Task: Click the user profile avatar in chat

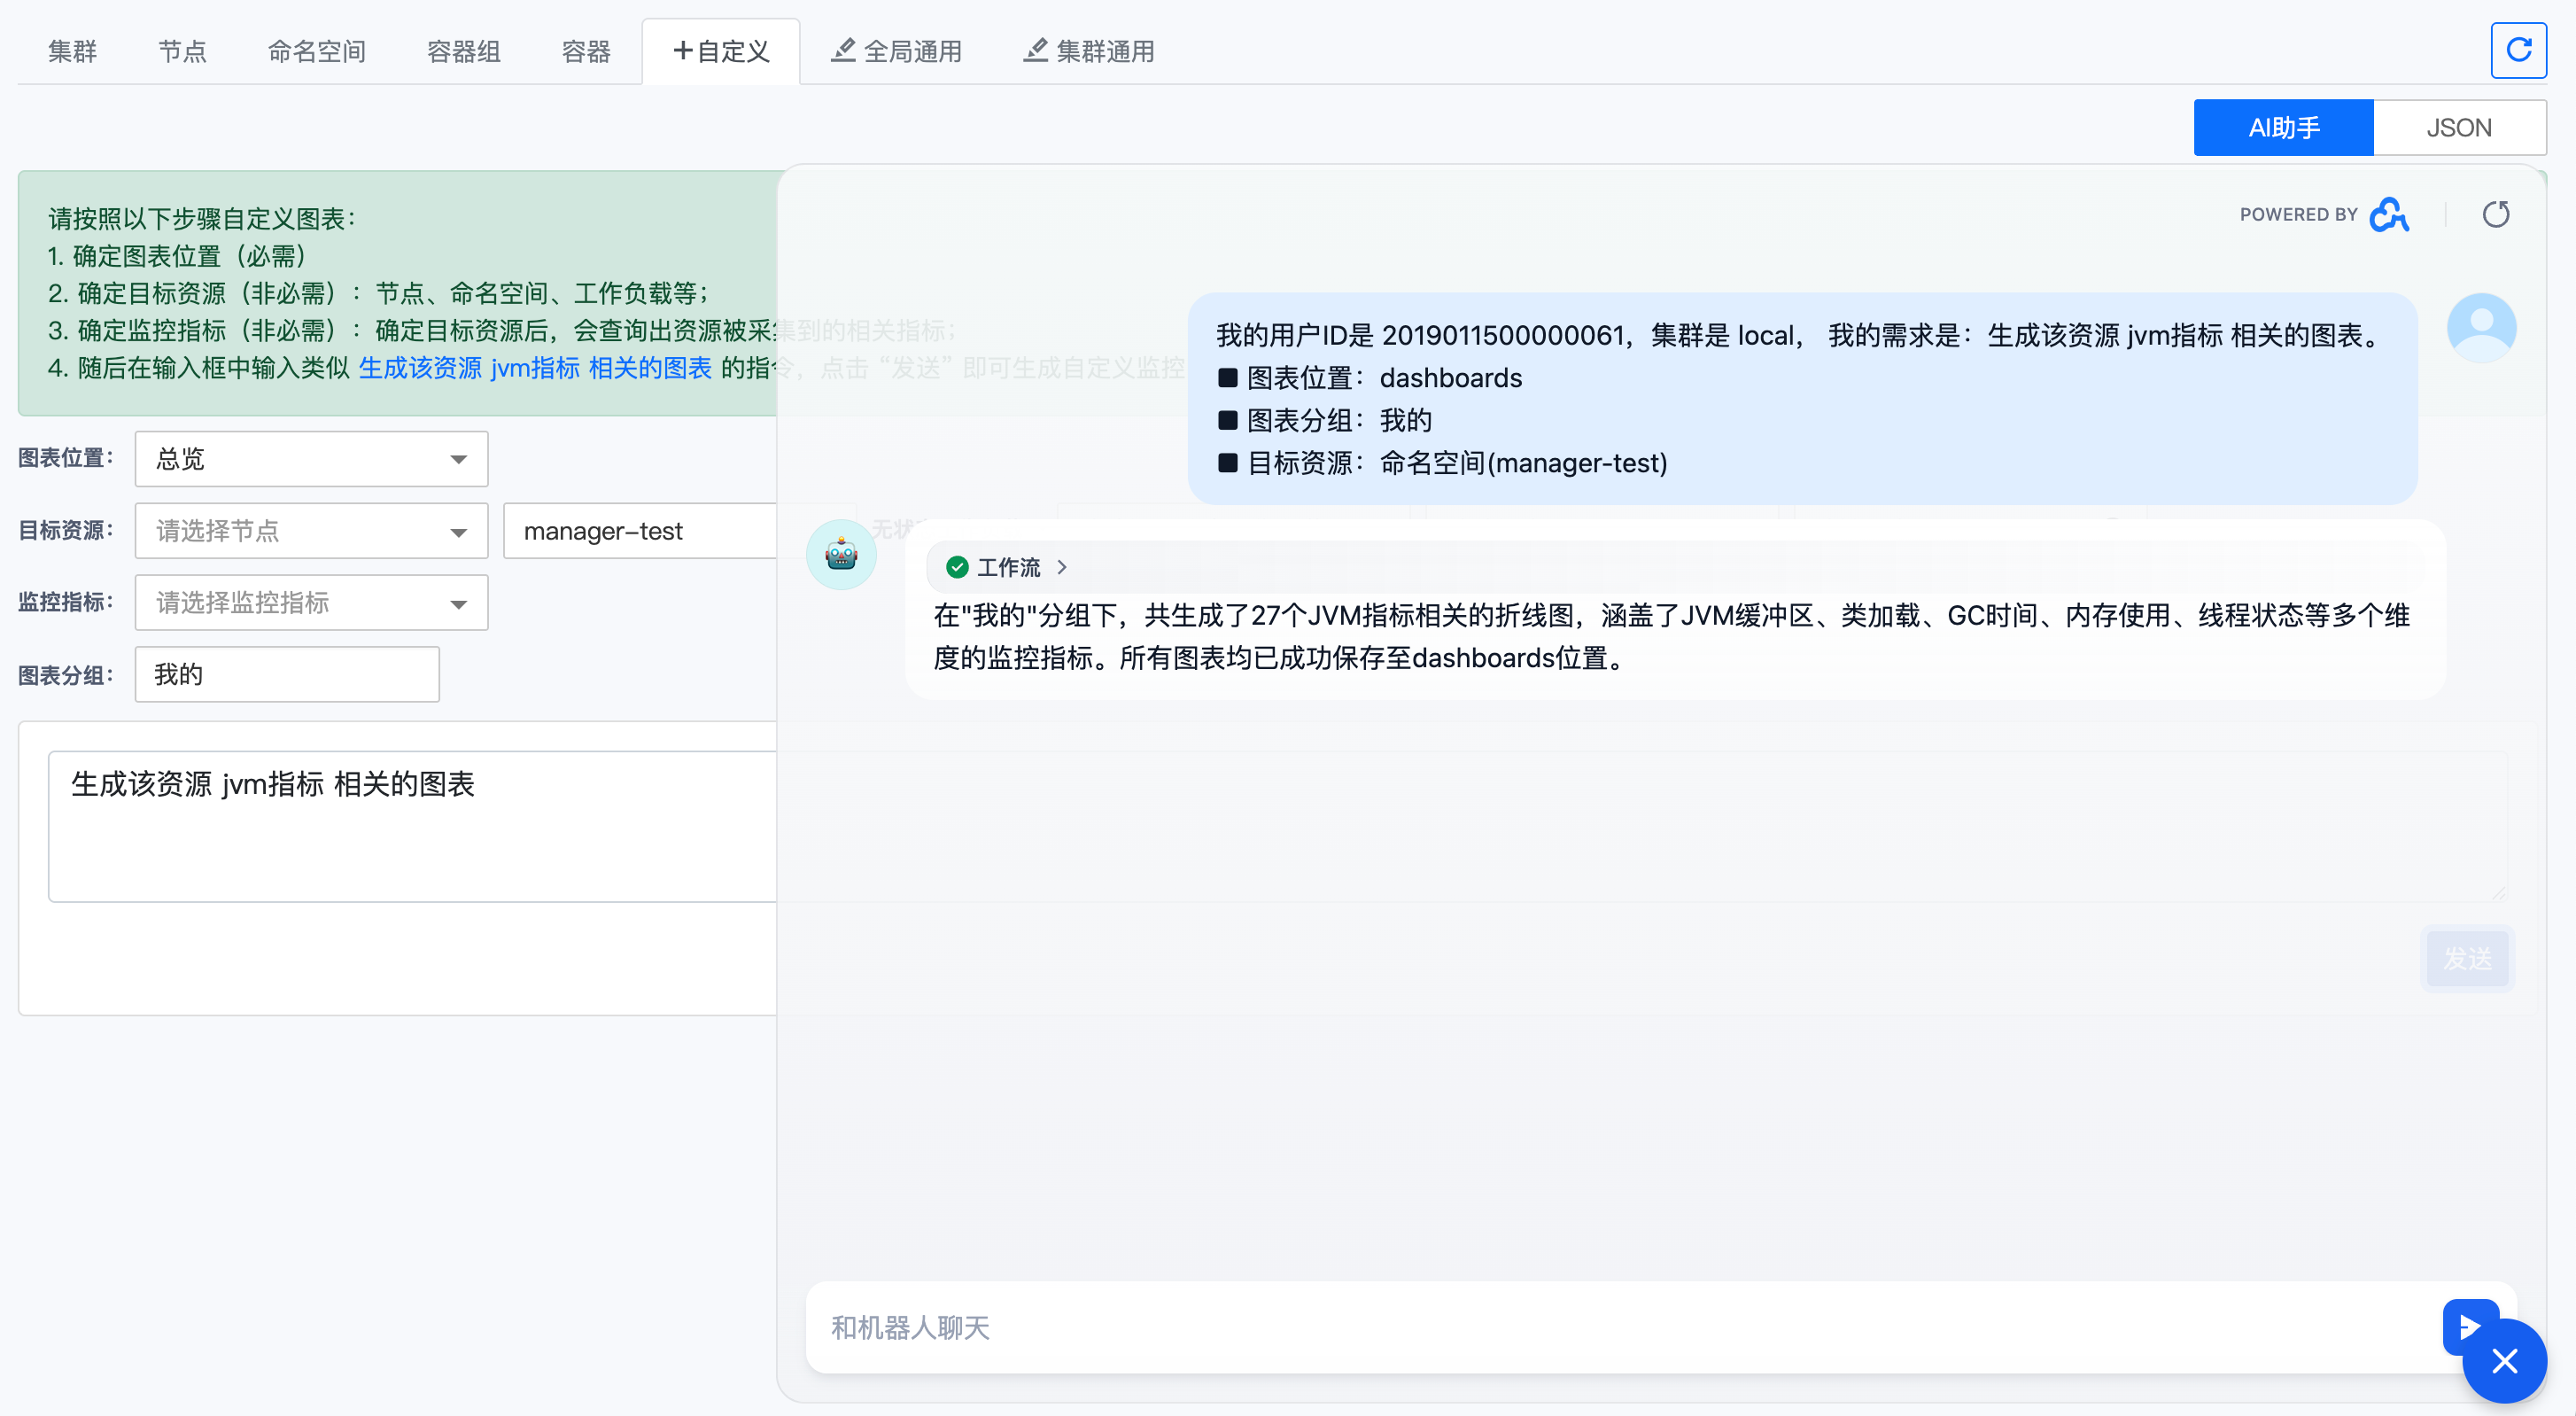Action: [2480, 327]
